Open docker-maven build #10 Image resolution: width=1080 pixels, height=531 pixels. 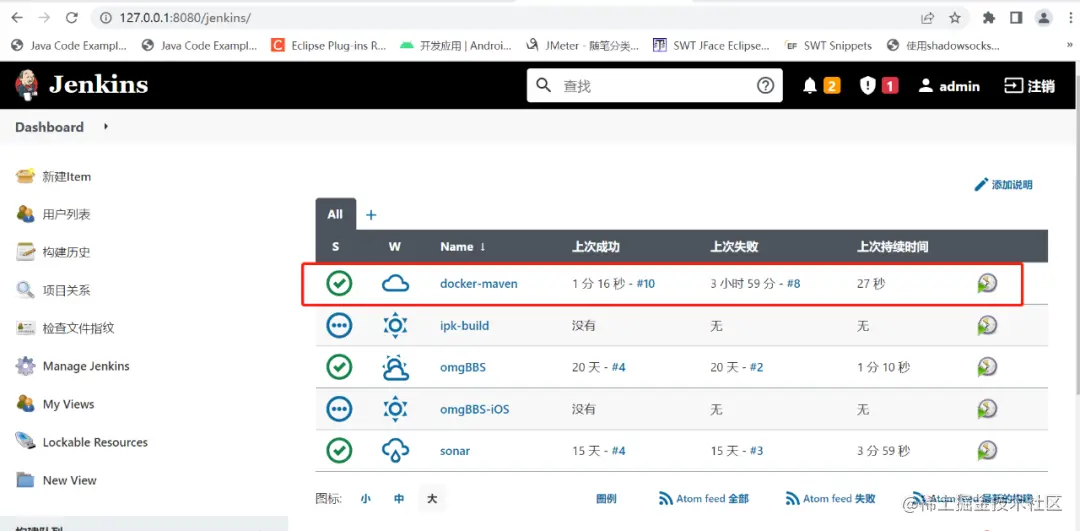[x=645, y=283]
